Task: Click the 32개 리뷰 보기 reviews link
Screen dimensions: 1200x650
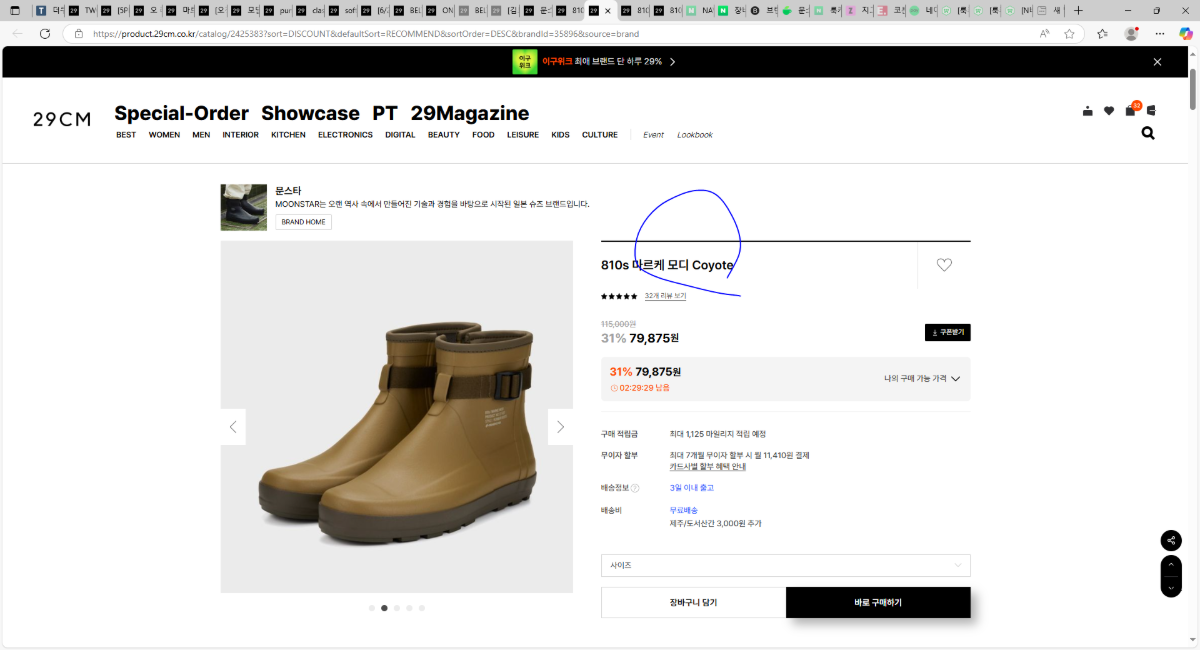Action: pyautogui.click(x=665, y=296)
